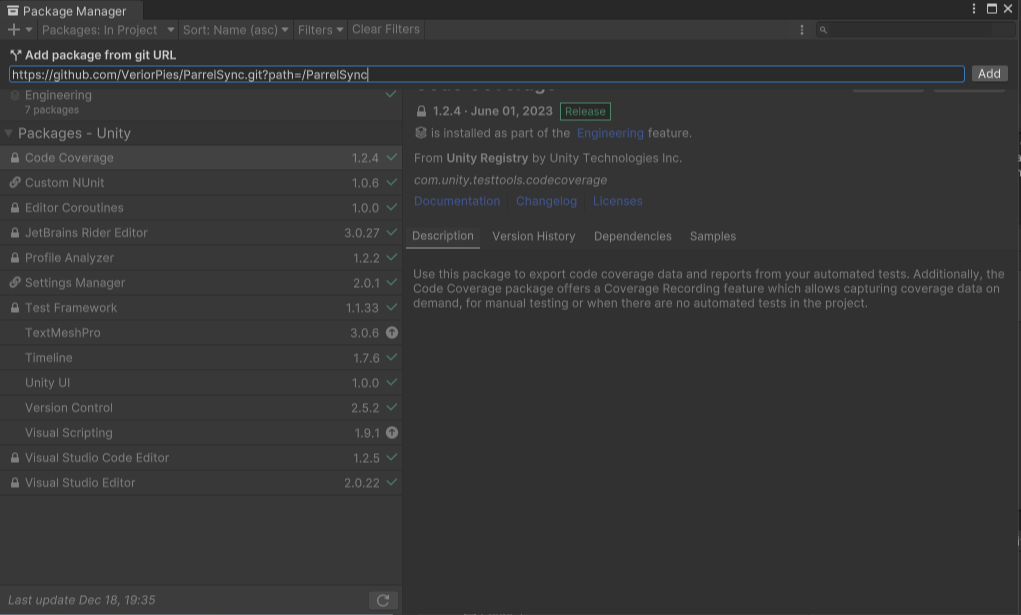Select the Test Framework package
The height and width of the screenshot is (615, 1021).
(x=201, y=308)
